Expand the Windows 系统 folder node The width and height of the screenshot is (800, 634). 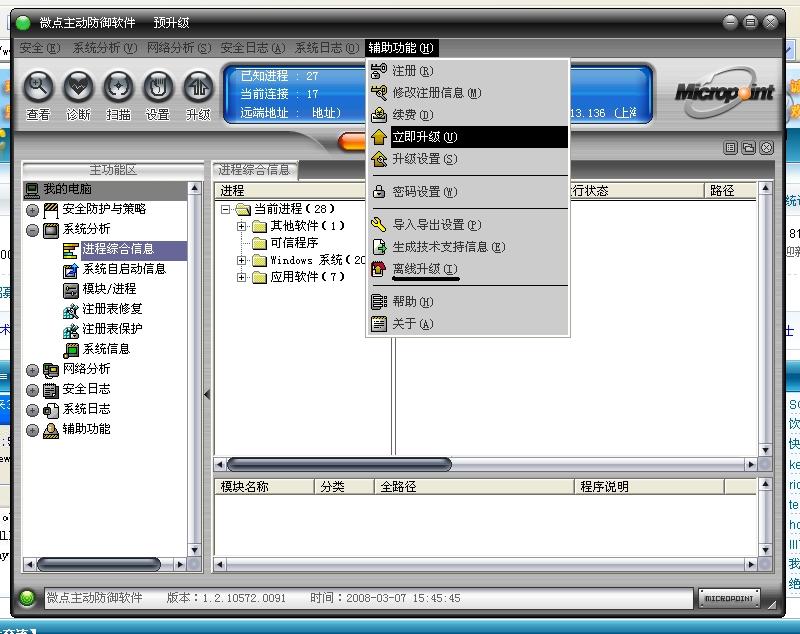(x=242, y=260)
